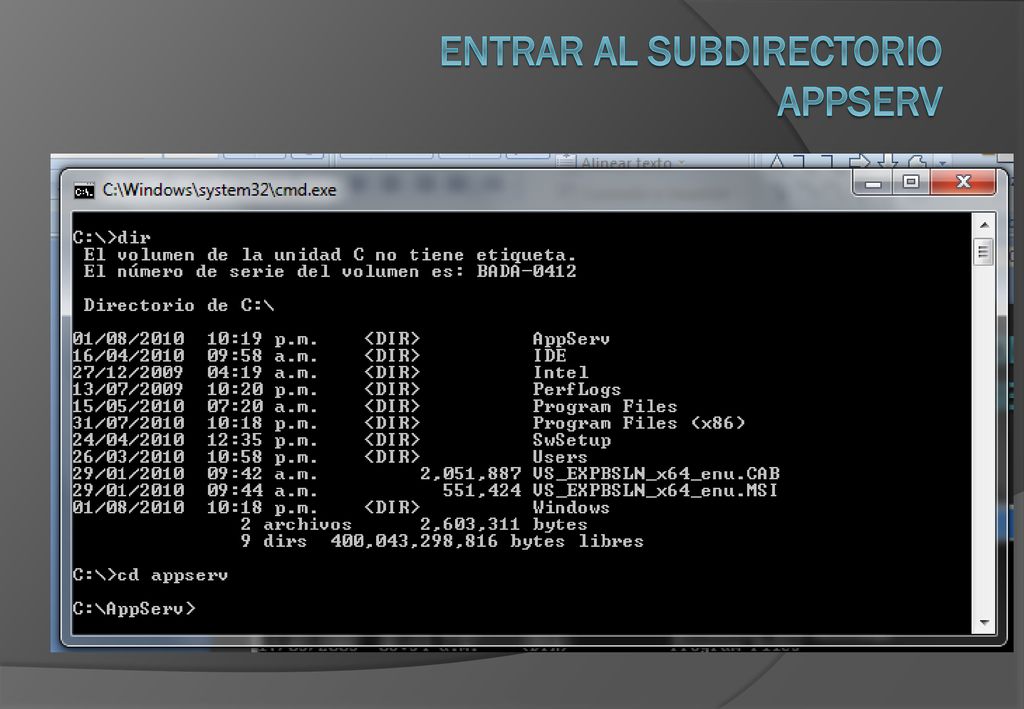The image size is (1024, 709).
Task: Click the 'Program Files' directory name dated 15/05/2010
Action: [605, 406]
